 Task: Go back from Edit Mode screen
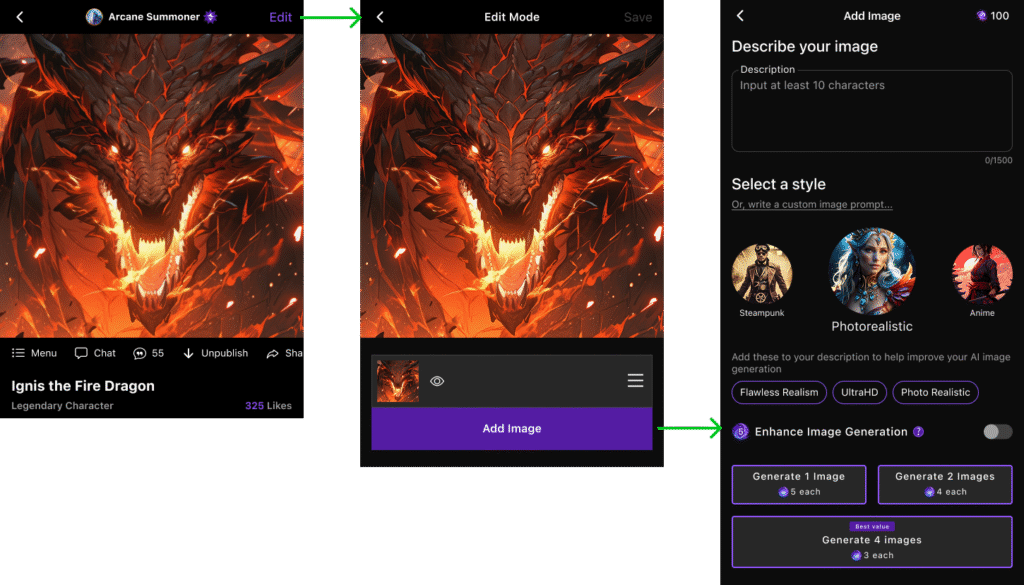[x=380, y=17]
